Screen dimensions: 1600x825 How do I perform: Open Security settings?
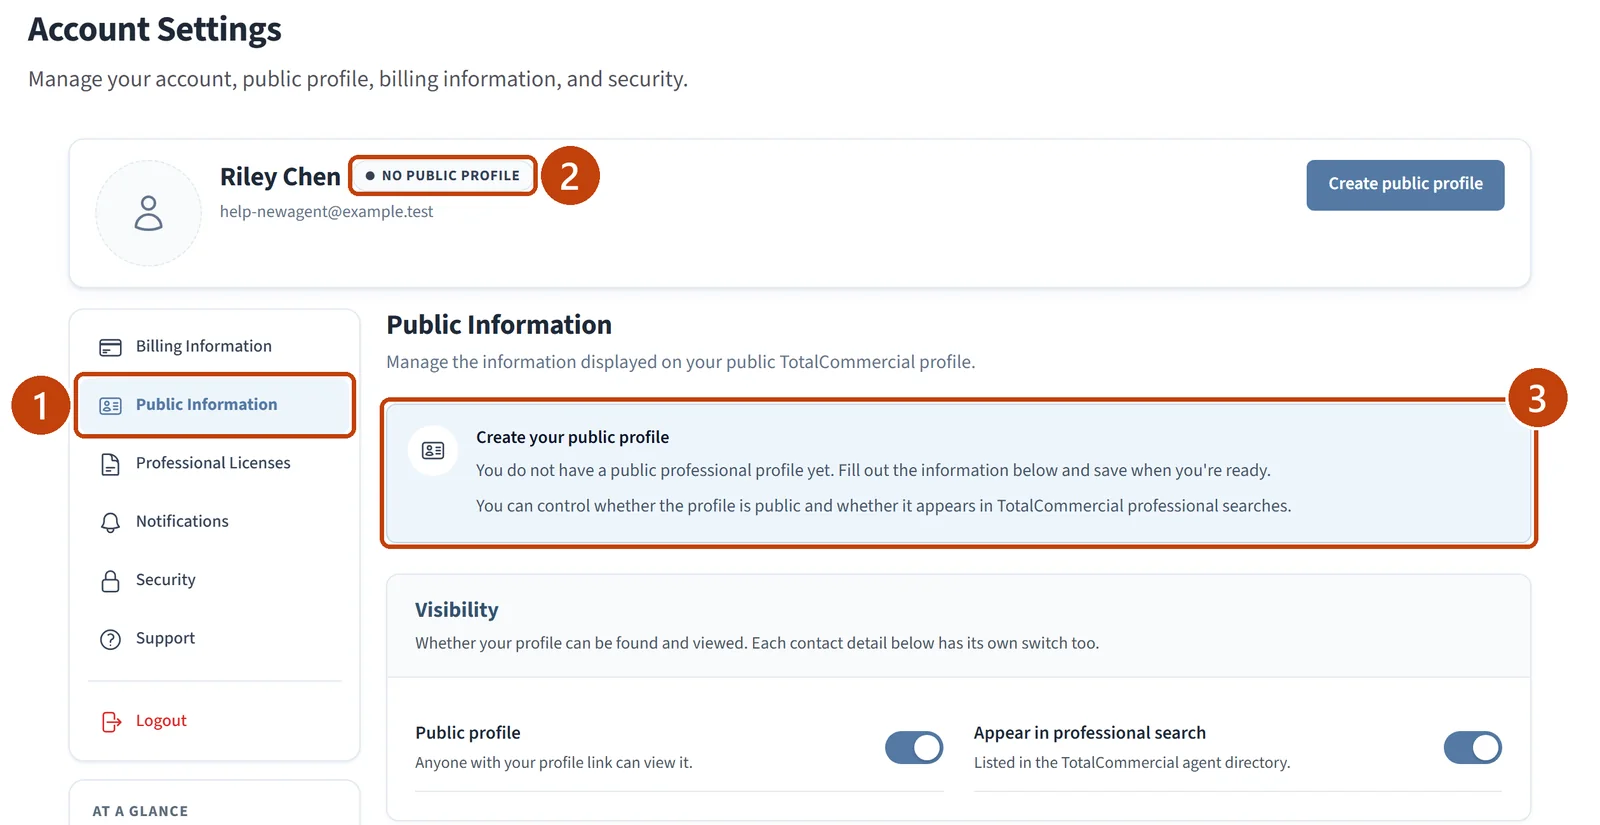(x=215, y=580)
